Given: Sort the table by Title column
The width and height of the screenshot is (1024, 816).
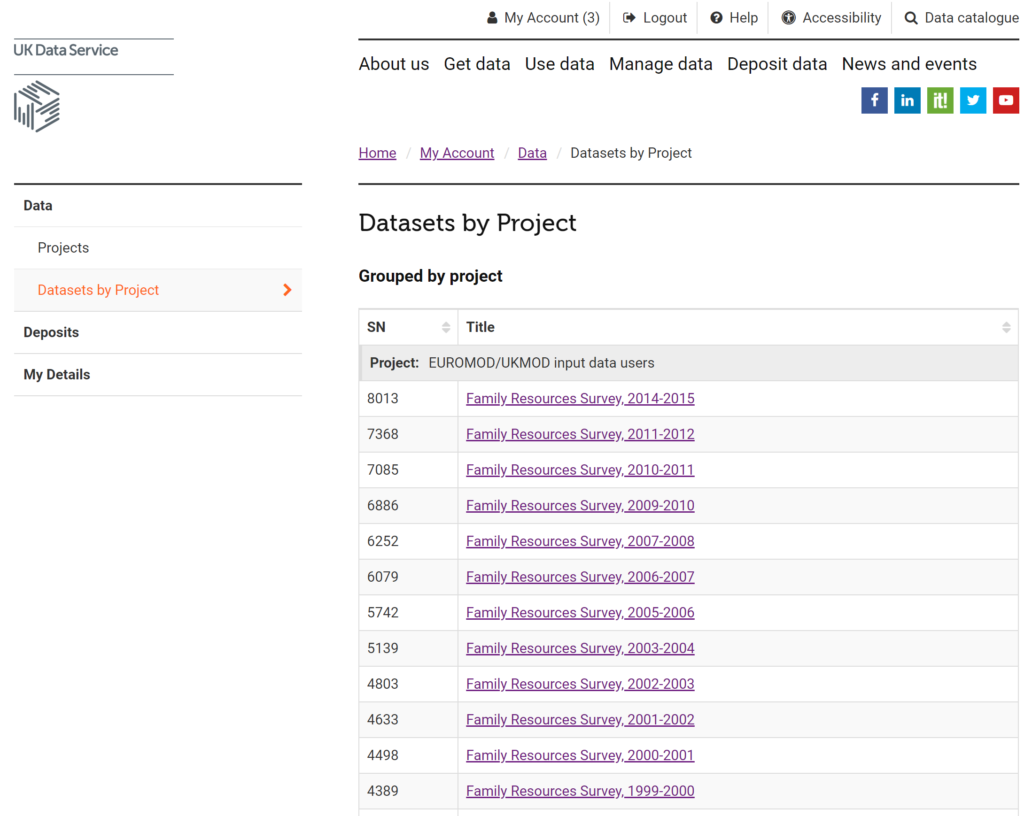Looking at the screenshot, I should (x=738, y=327).
